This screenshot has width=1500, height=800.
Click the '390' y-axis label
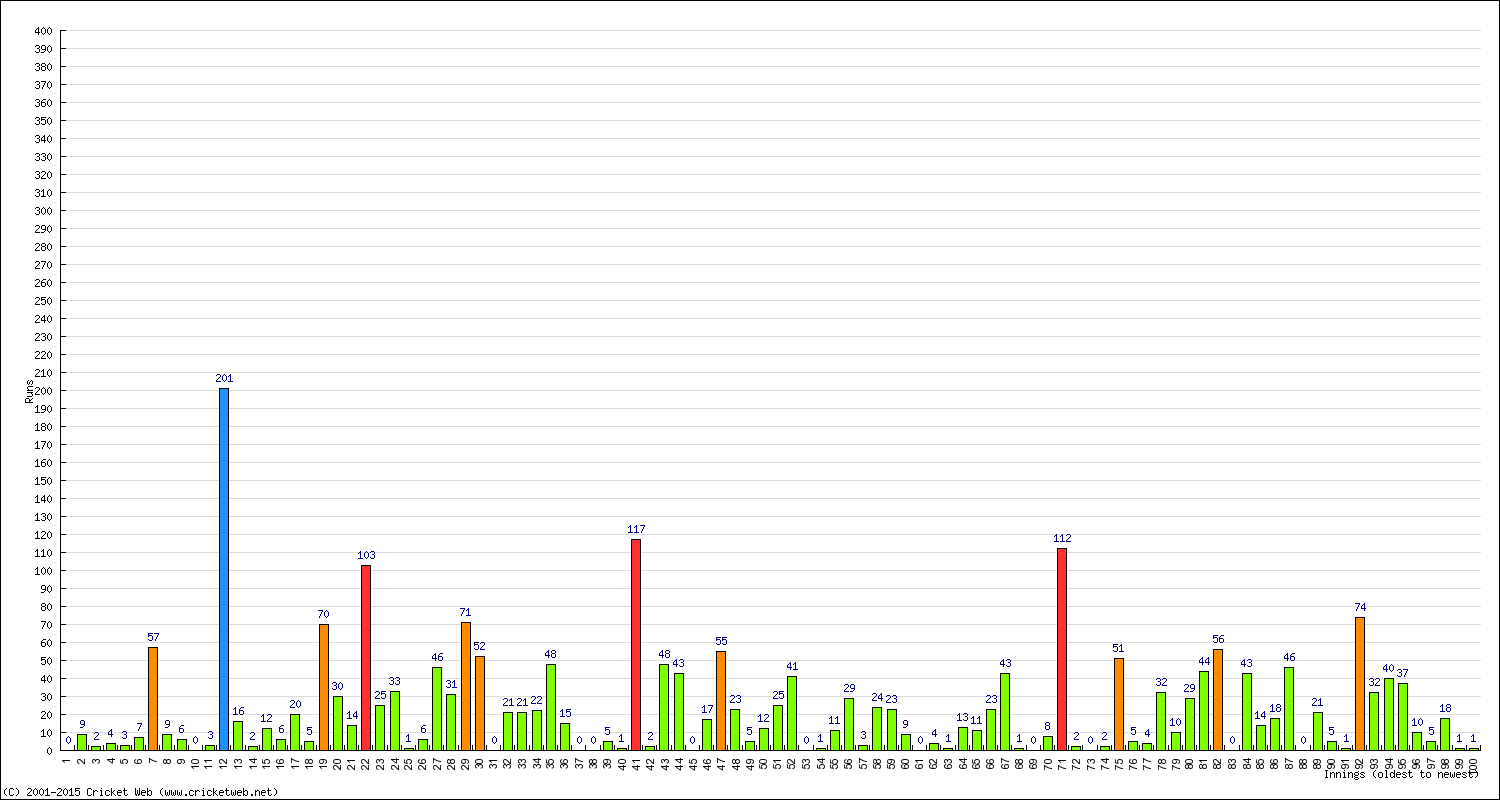(x=44, y=49)
